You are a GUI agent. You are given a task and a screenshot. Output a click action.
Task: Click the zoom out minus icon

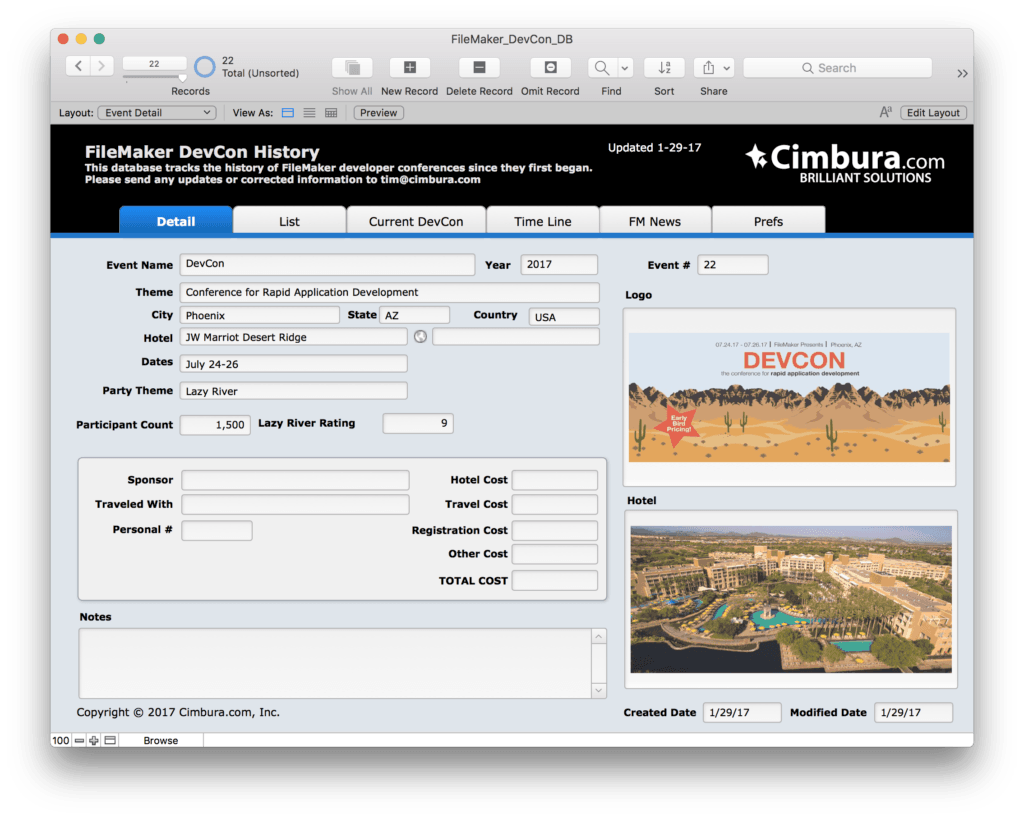[x=80, y=741]
